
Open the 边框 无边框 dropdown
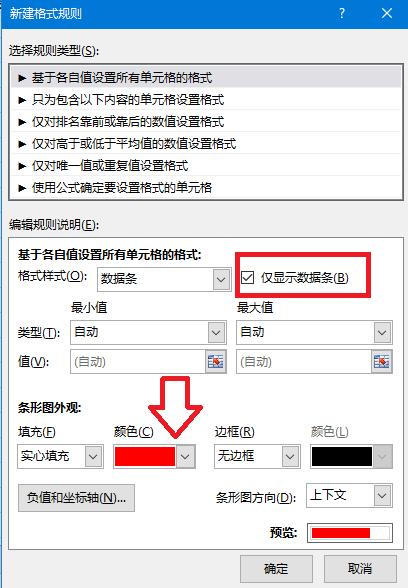point(257,456)
